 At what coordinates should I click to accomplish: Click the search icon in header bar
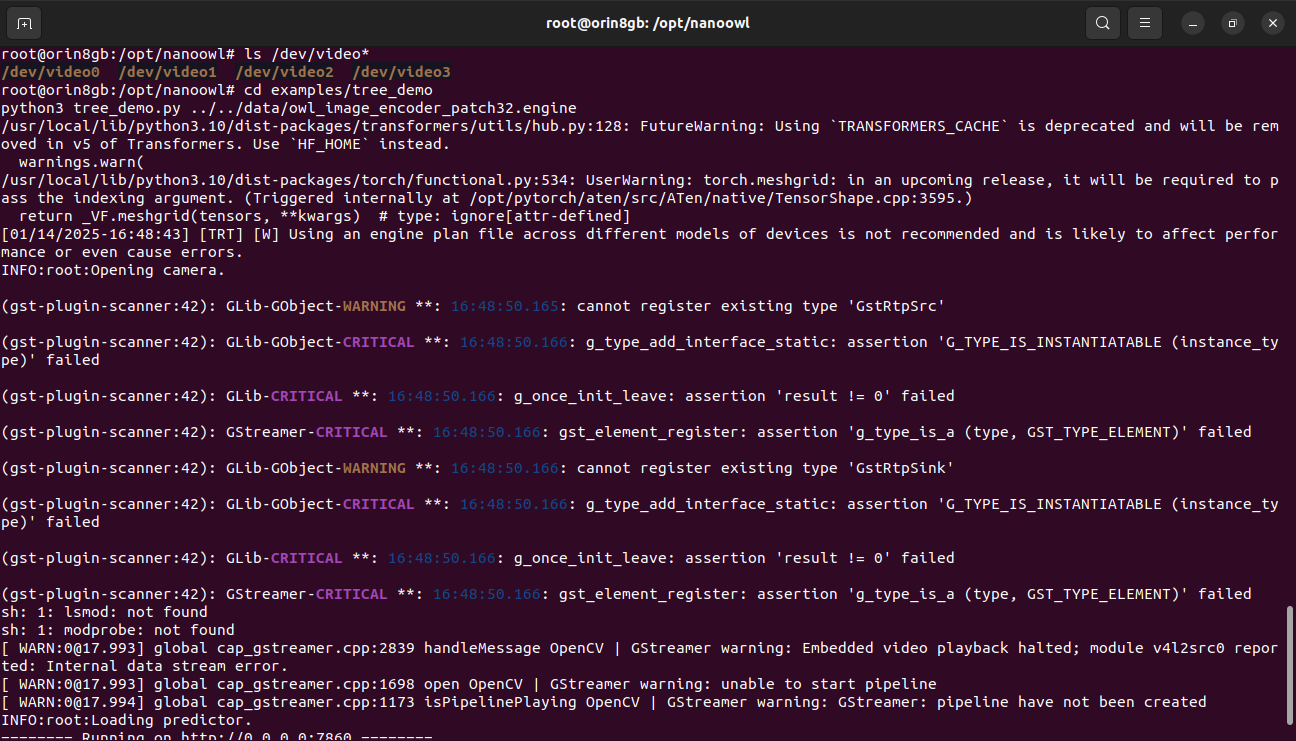click(x=1102, y=23)
